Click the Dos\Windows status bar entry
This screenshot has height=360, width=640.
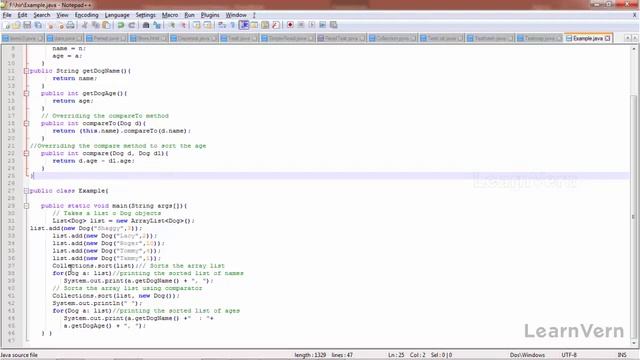click(x=527, y=355)
